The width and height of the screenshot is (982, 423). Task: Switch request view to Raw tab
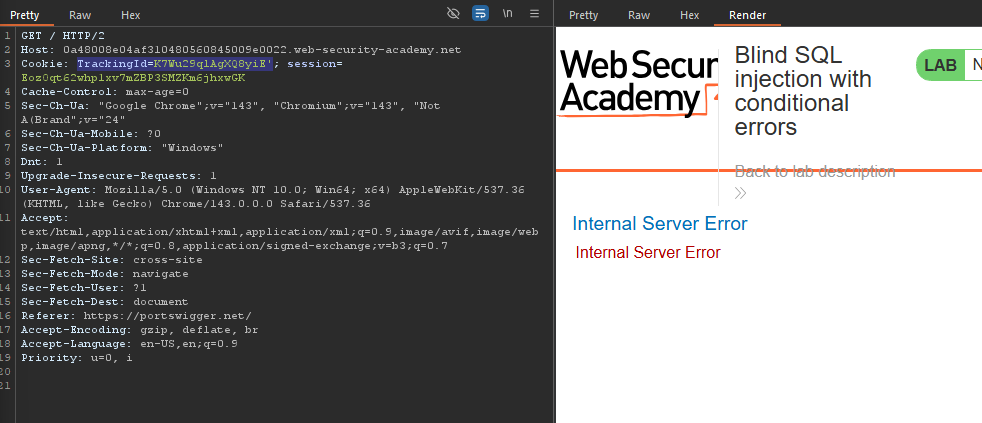tap(80, 14)
